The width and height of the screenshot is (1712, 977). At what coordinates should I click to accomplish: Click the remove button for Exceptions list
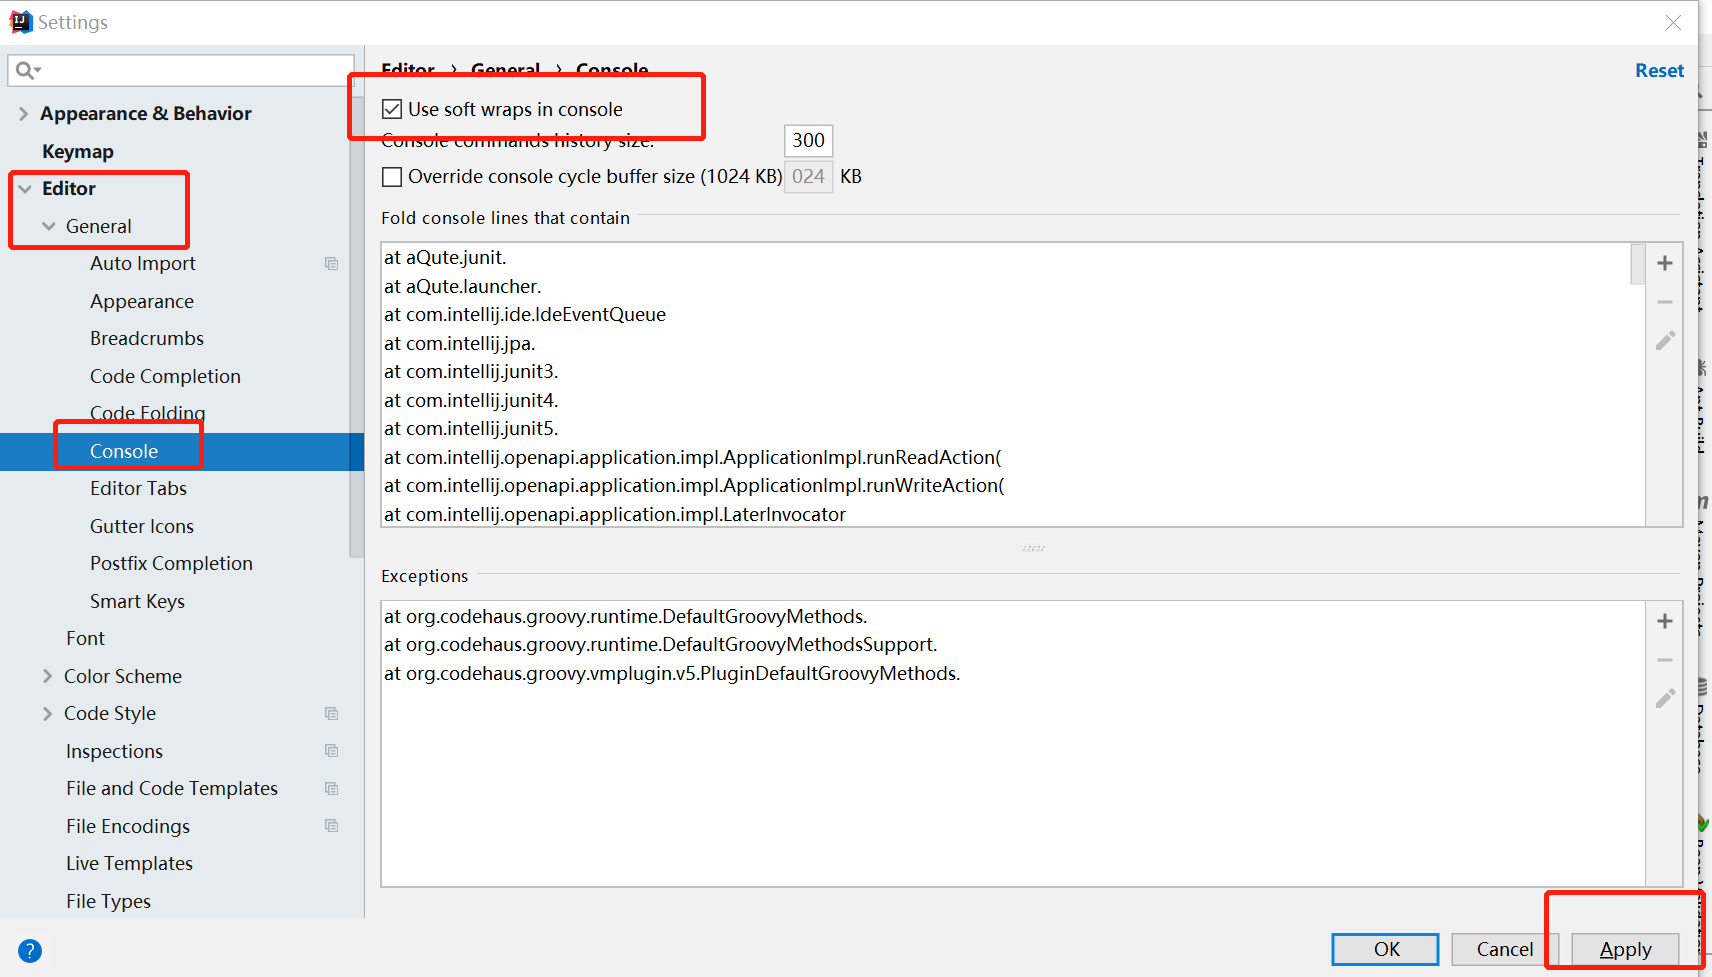click(1665, 660)
